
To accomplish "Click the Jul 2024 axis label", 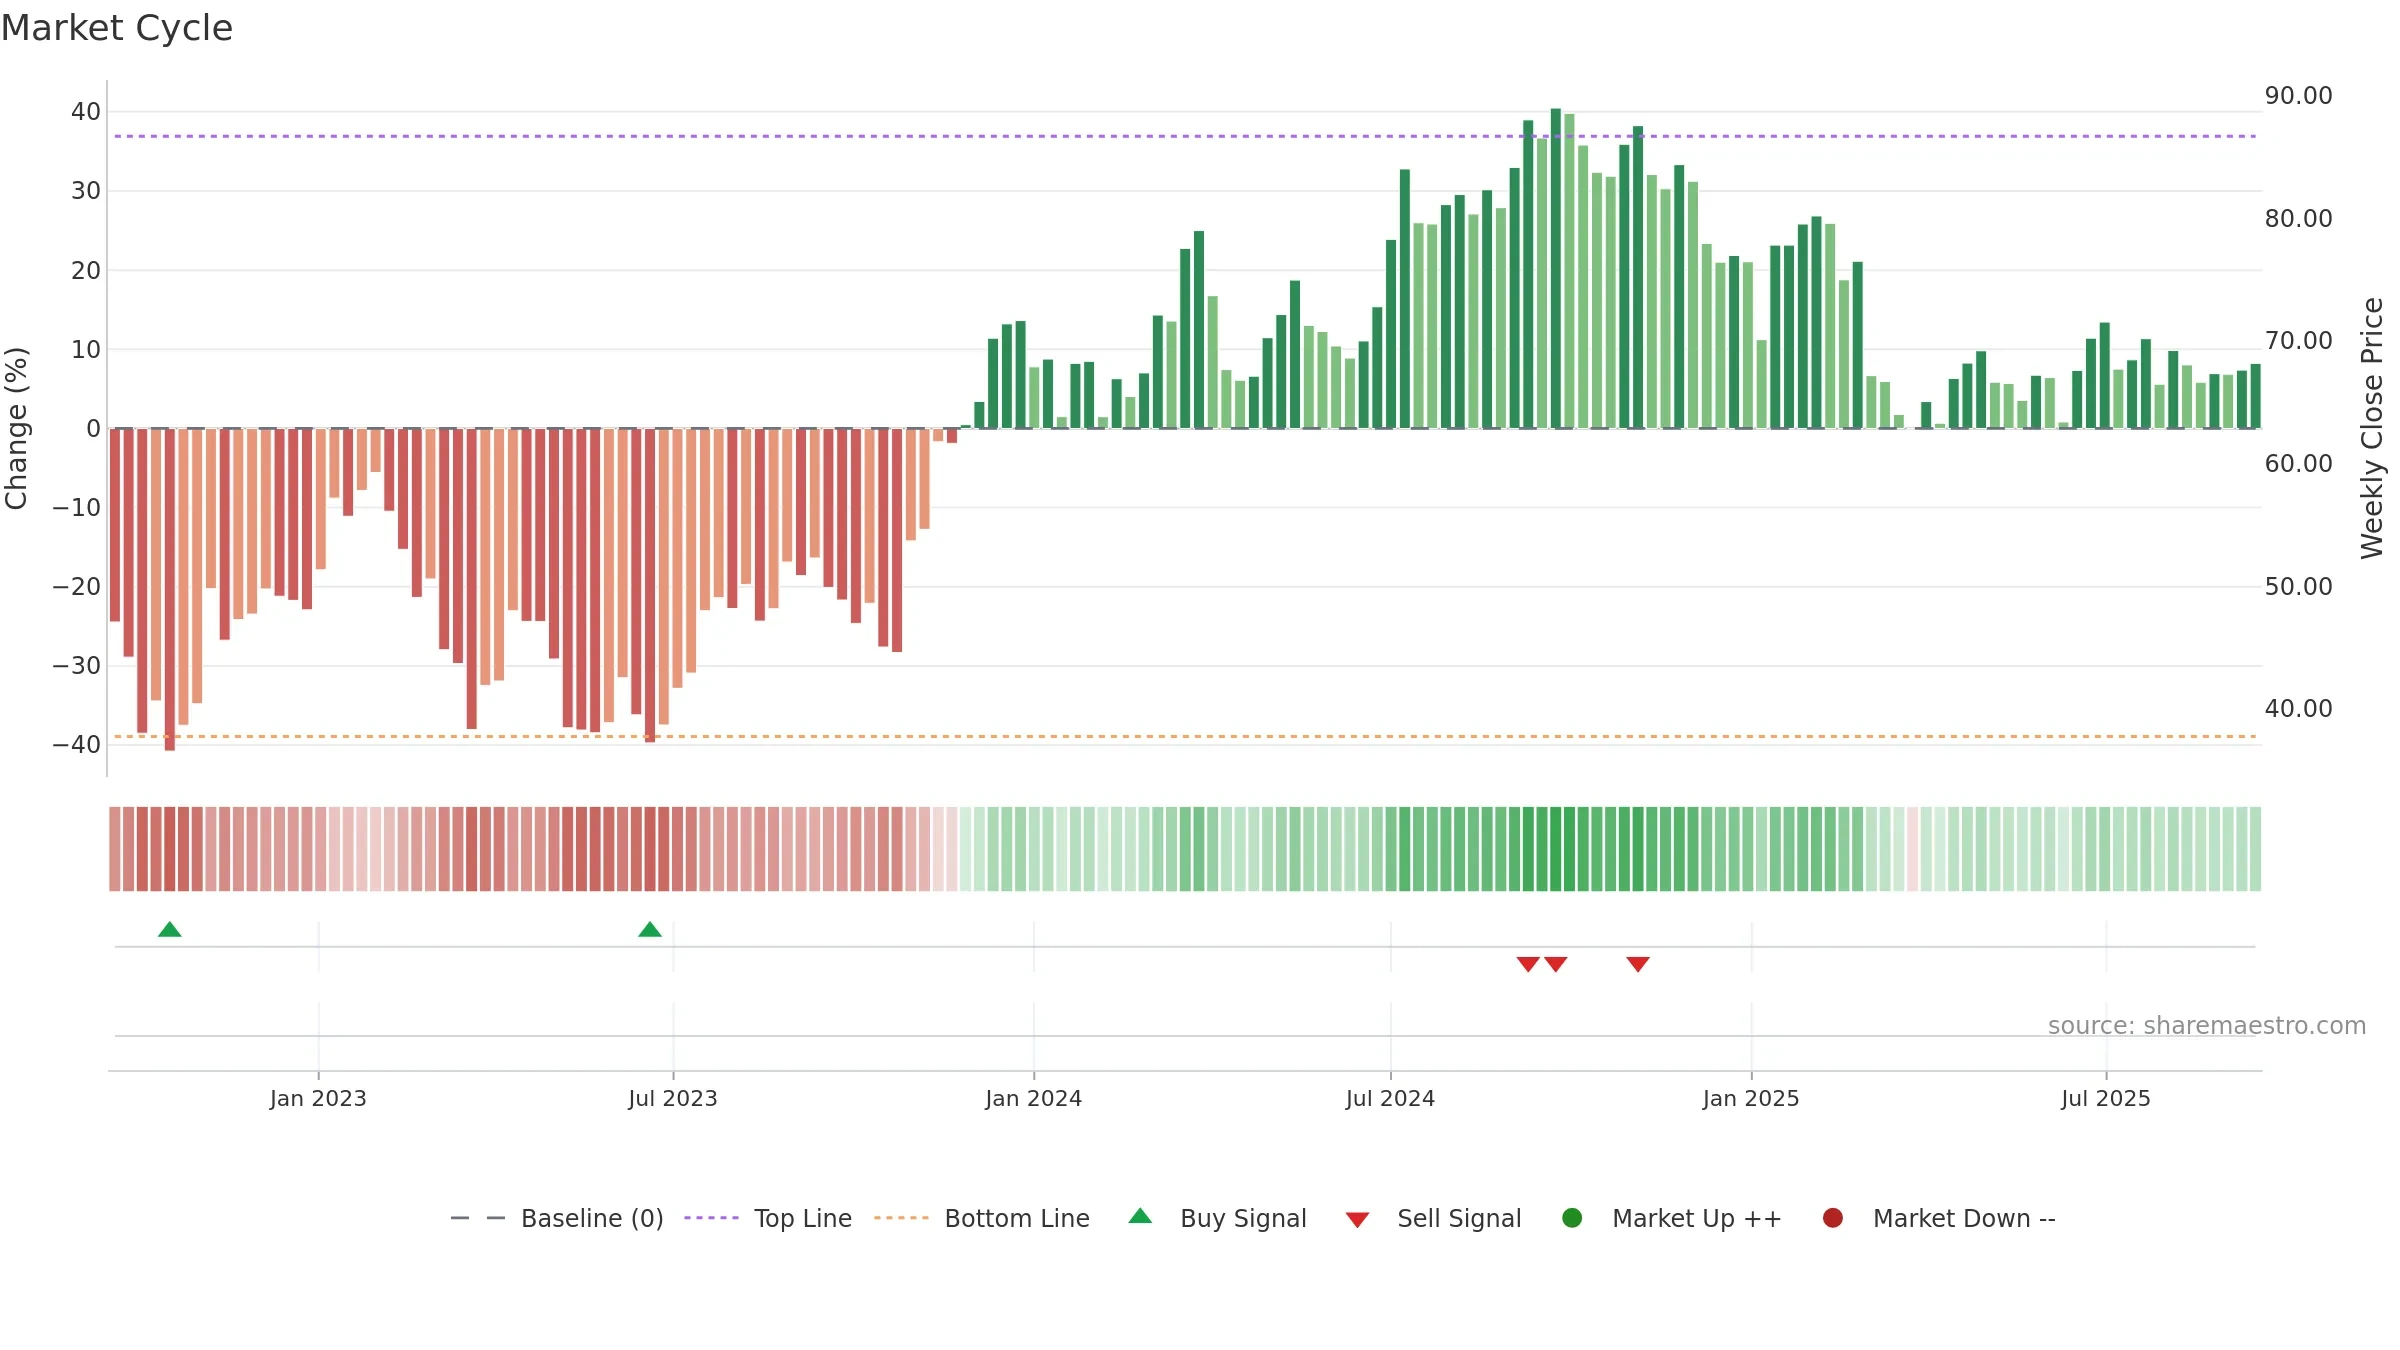I will pyautogui.click(x=1391, y=1099).
